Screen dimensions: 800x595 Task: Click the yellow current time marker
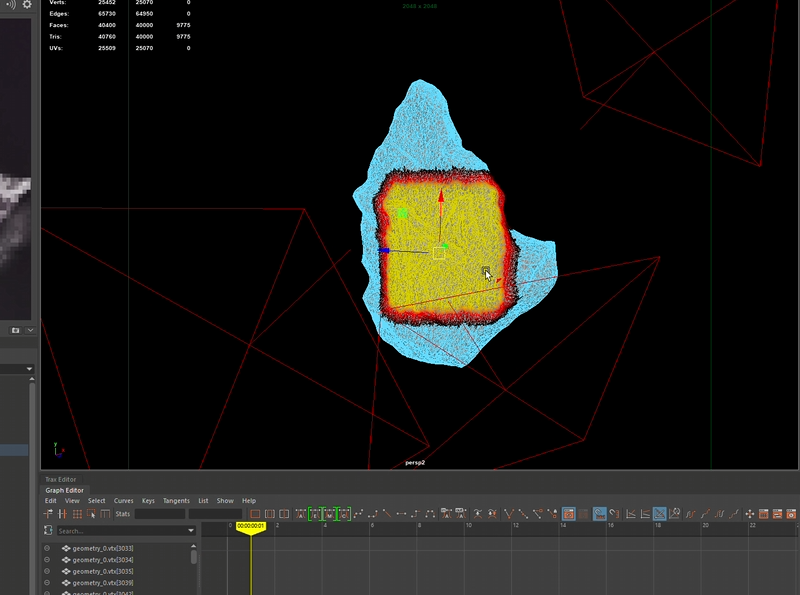(x=251, y=527)
